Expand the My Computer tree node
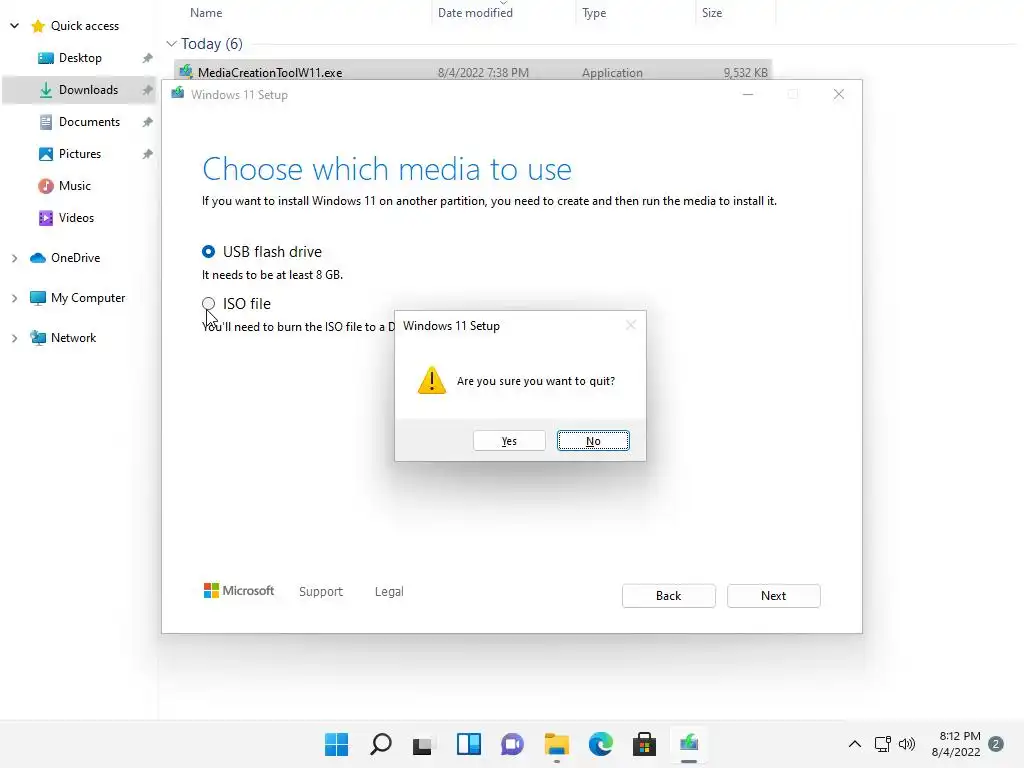Screen dimensions: 1024x768 point(14,298)
